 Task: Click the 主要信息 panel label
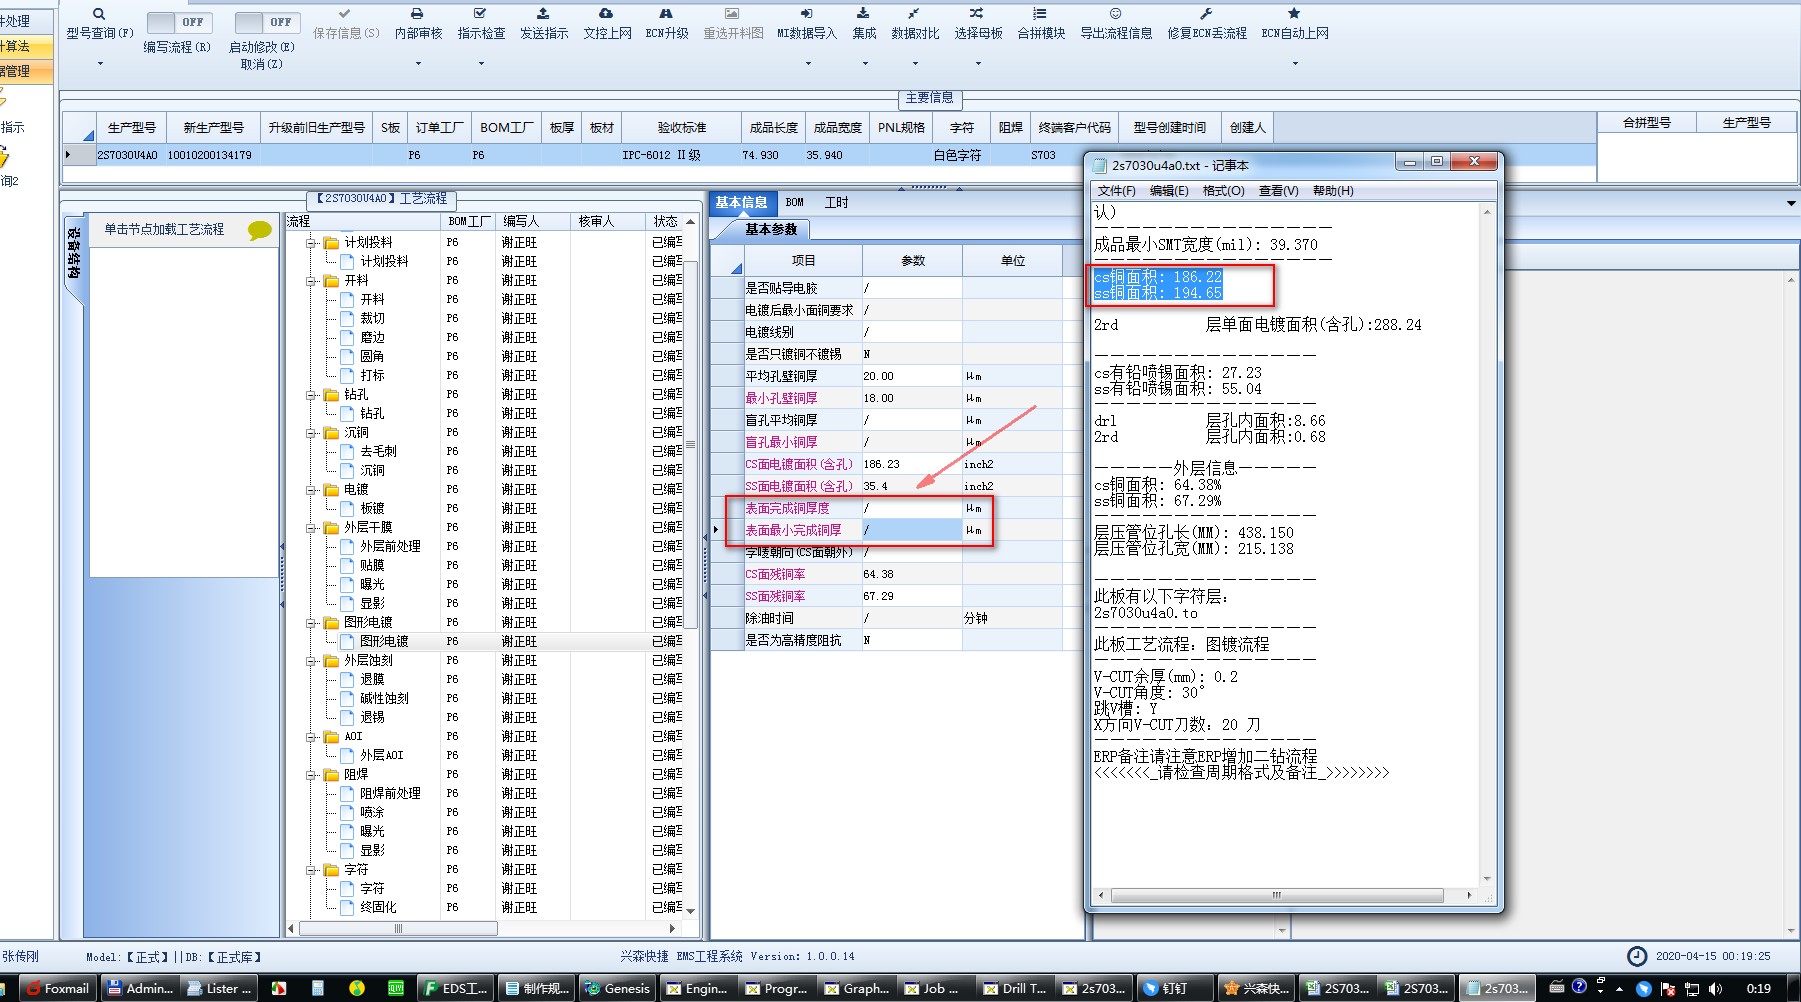(x=929, y=98)
